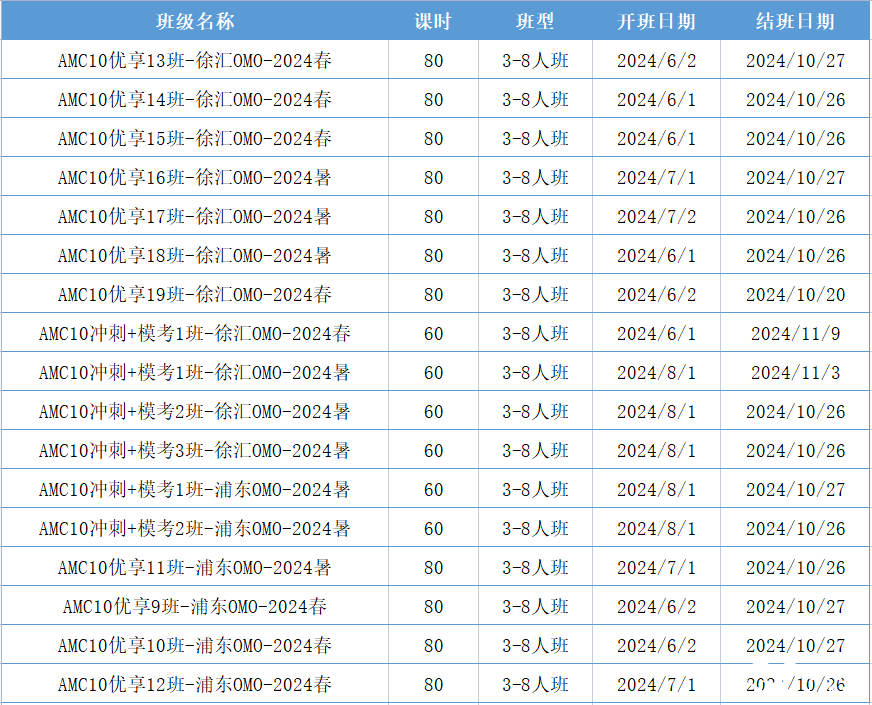The image size is (872, 705).
Task: Click start date 2024/6/1 of 优享15班
Action: [656, 138]
